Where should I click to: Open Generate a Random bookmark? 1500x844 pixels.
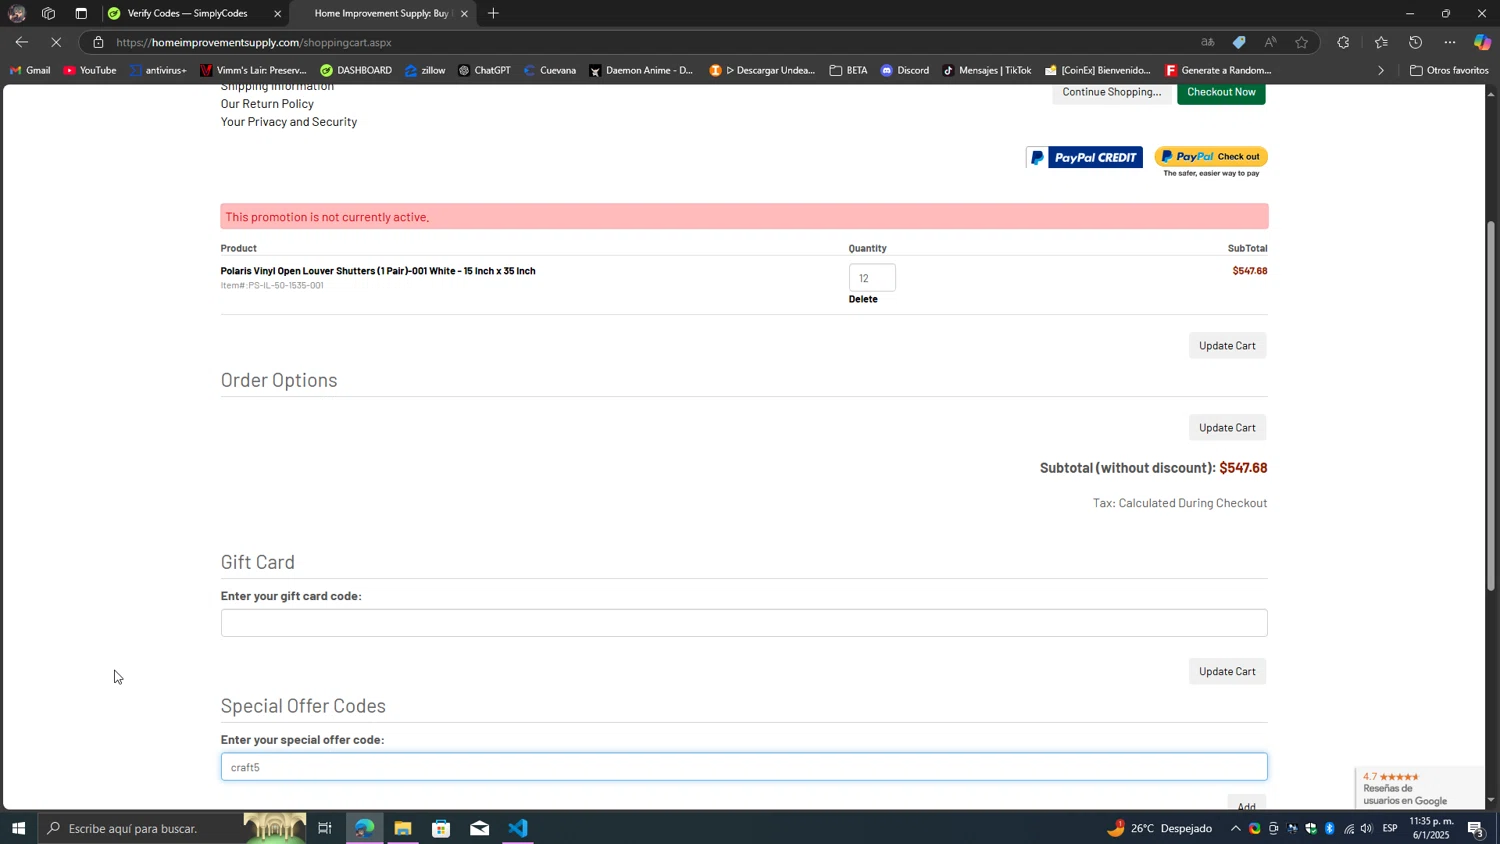(x=1218, y=70)
